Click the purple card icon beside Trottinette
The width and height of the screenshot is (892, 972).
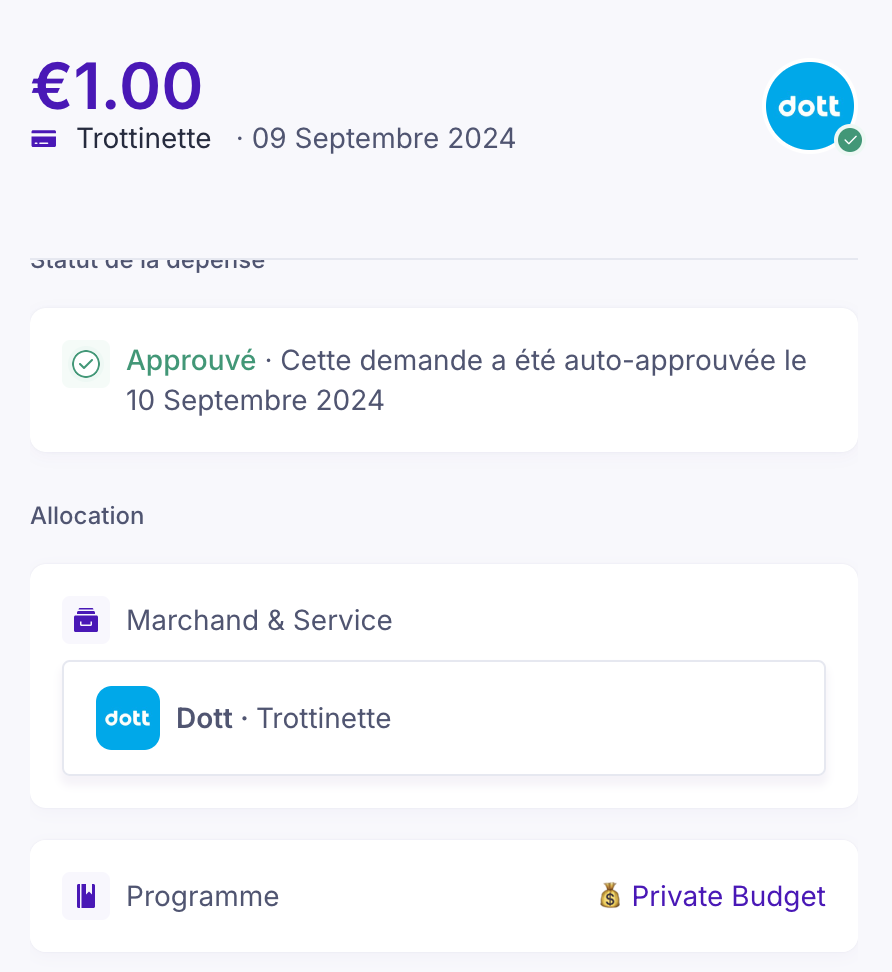[43, 139]
